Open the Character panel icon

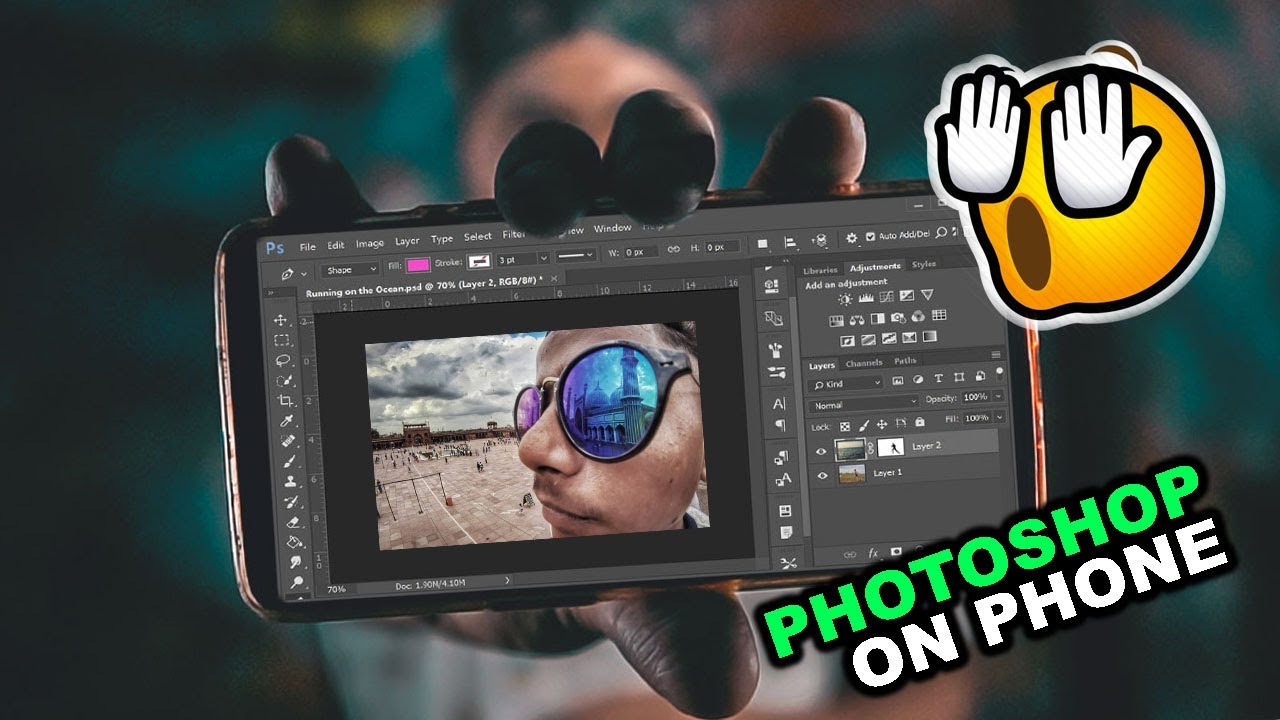pyautogui.click(x=778, y=403)
